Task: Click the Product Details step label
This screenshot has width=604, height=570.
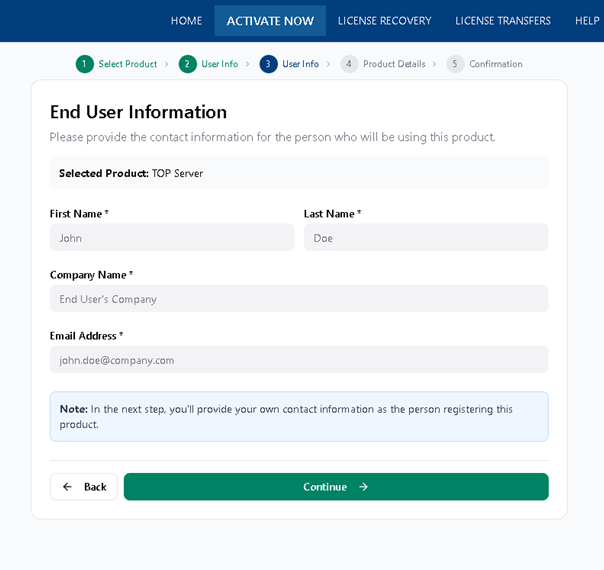Action: click(x=394, y=64)
